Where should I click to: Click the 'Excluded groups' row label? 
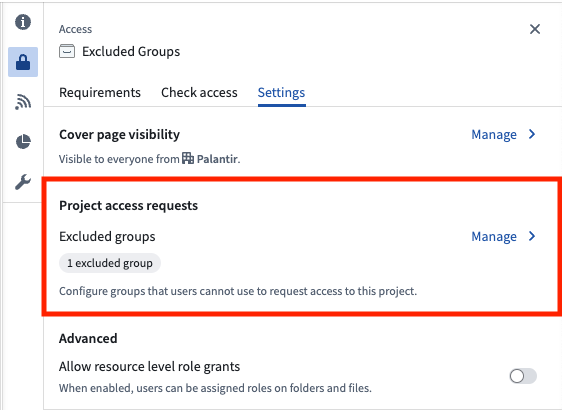pyautogui.click(x=107, y=237)
